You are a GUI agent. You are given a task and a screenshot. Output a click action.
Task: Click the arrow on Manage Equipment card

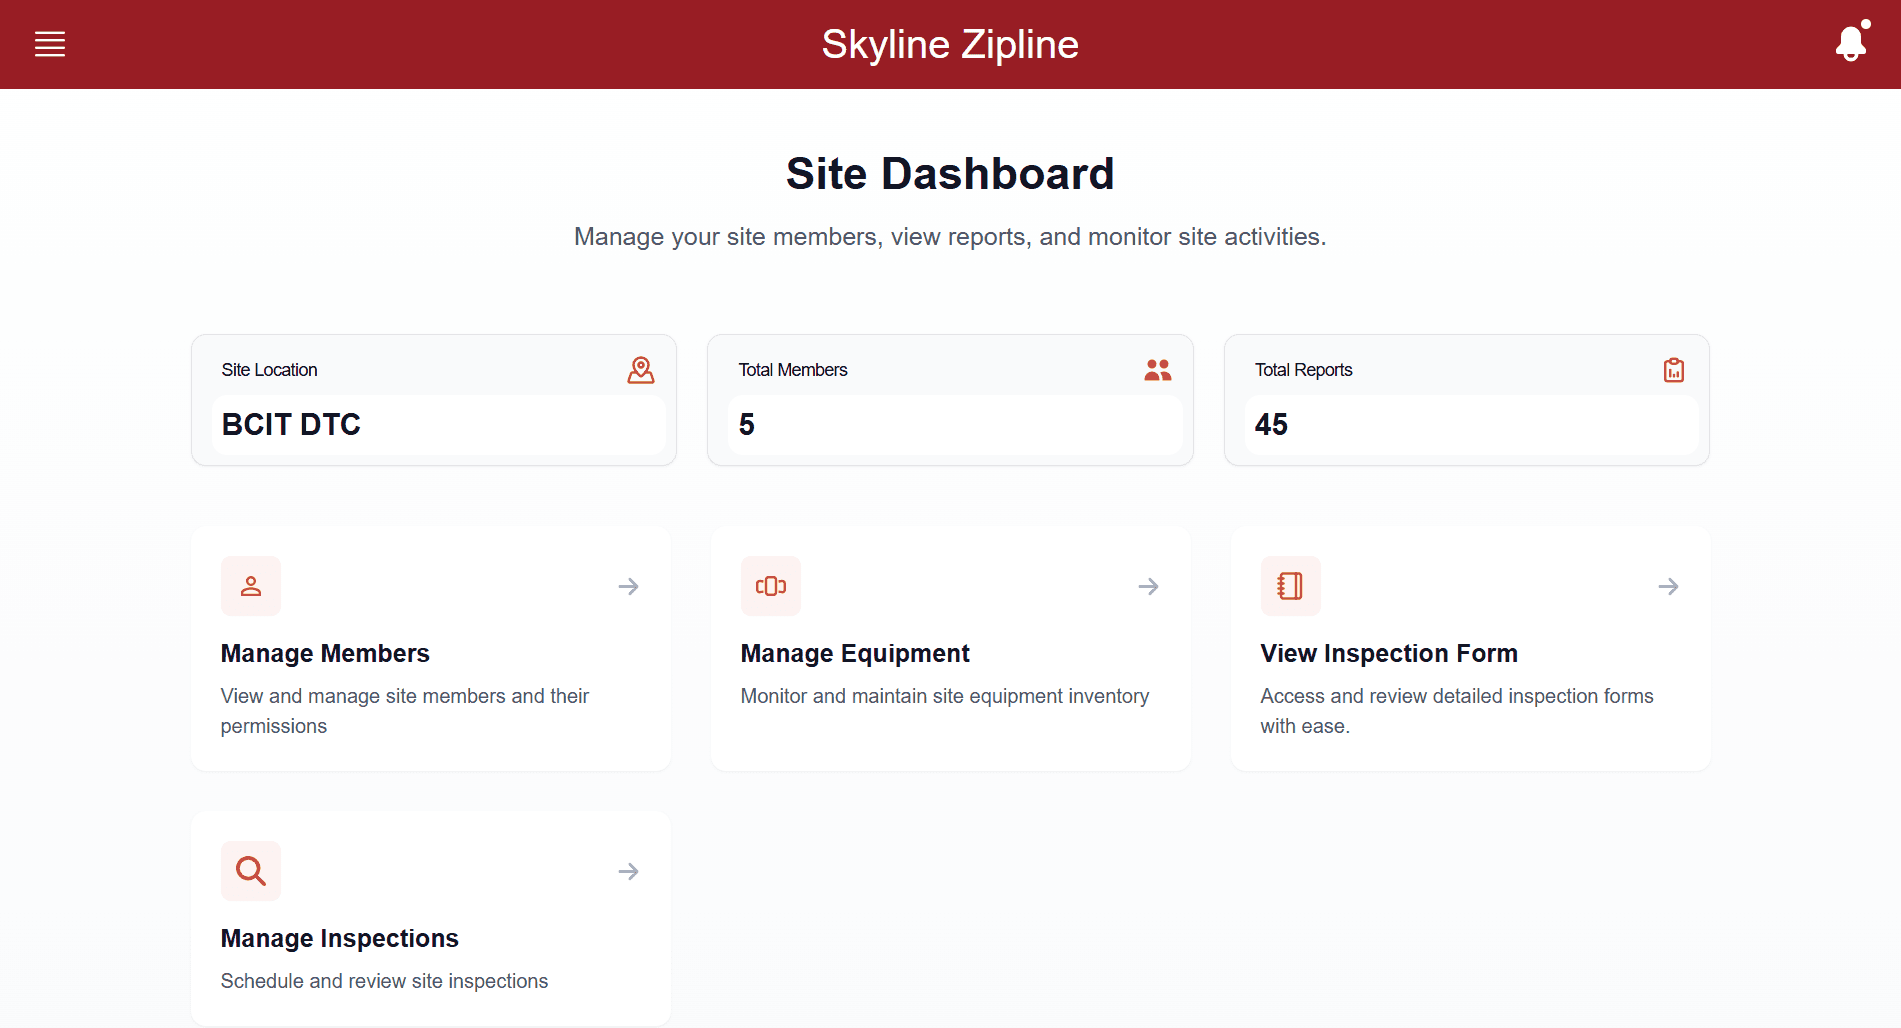tap(1148, 586)
